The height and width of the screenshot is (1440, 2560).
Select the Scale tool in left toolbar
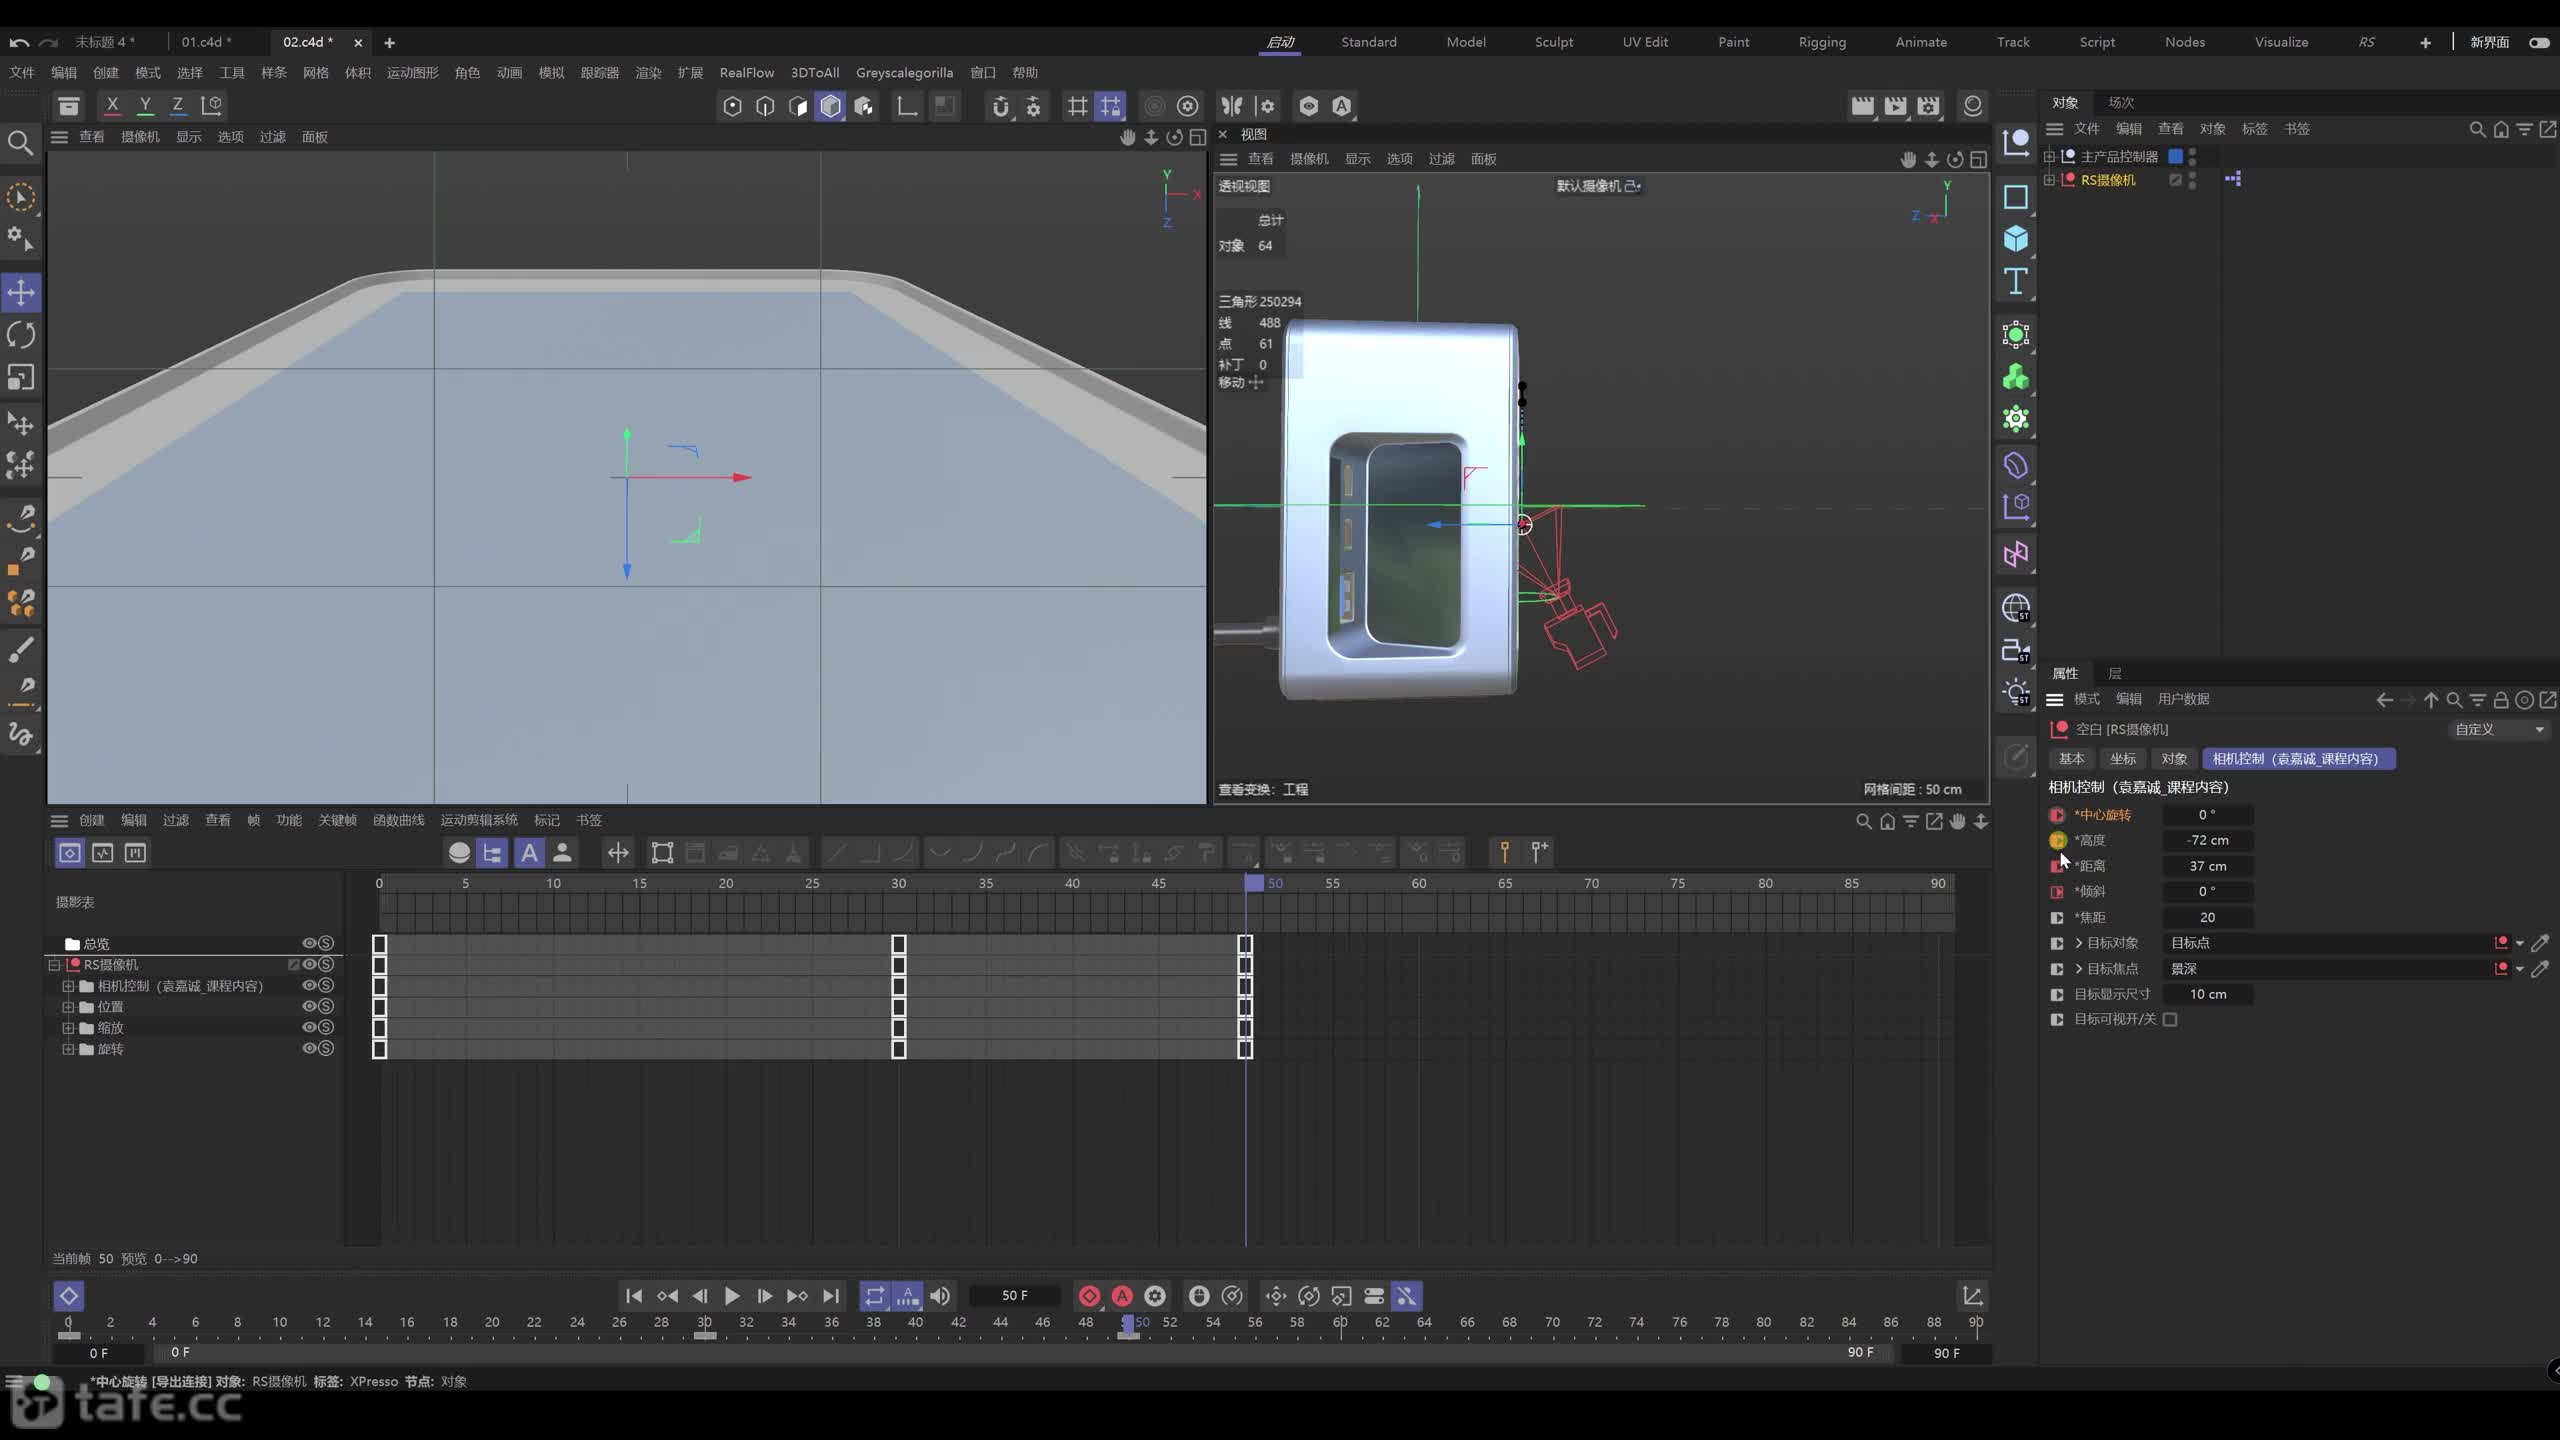click(21, 377)
